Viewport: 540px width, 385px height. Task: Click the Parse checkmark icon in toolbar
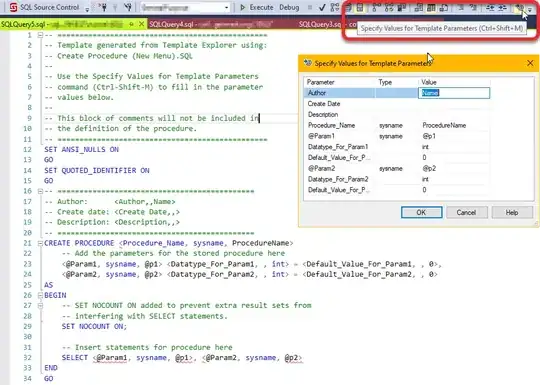tap(322, 7)
